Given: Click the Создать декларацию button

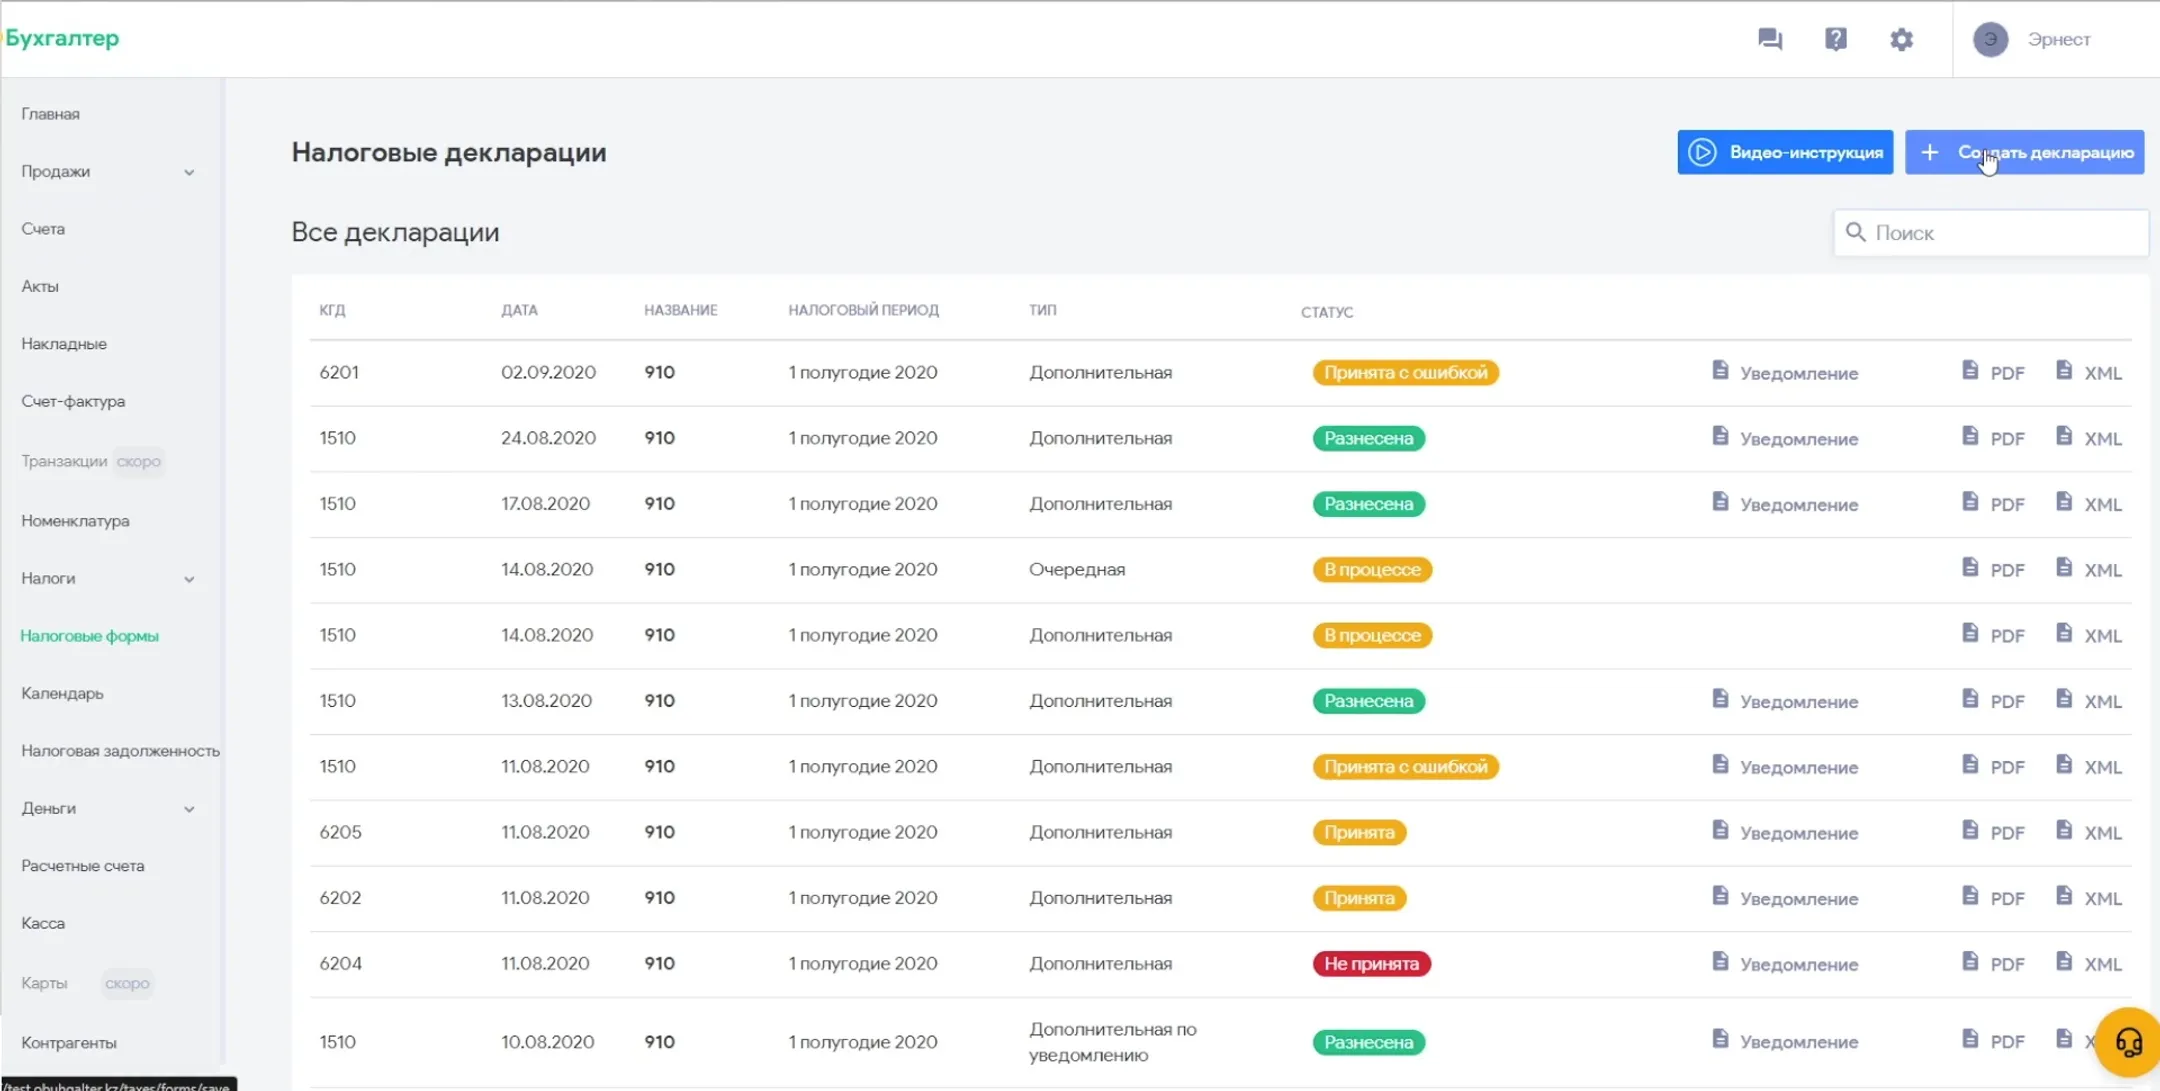Looking at the screenshot, I should pyautogui.click(x=2024, y=152).
